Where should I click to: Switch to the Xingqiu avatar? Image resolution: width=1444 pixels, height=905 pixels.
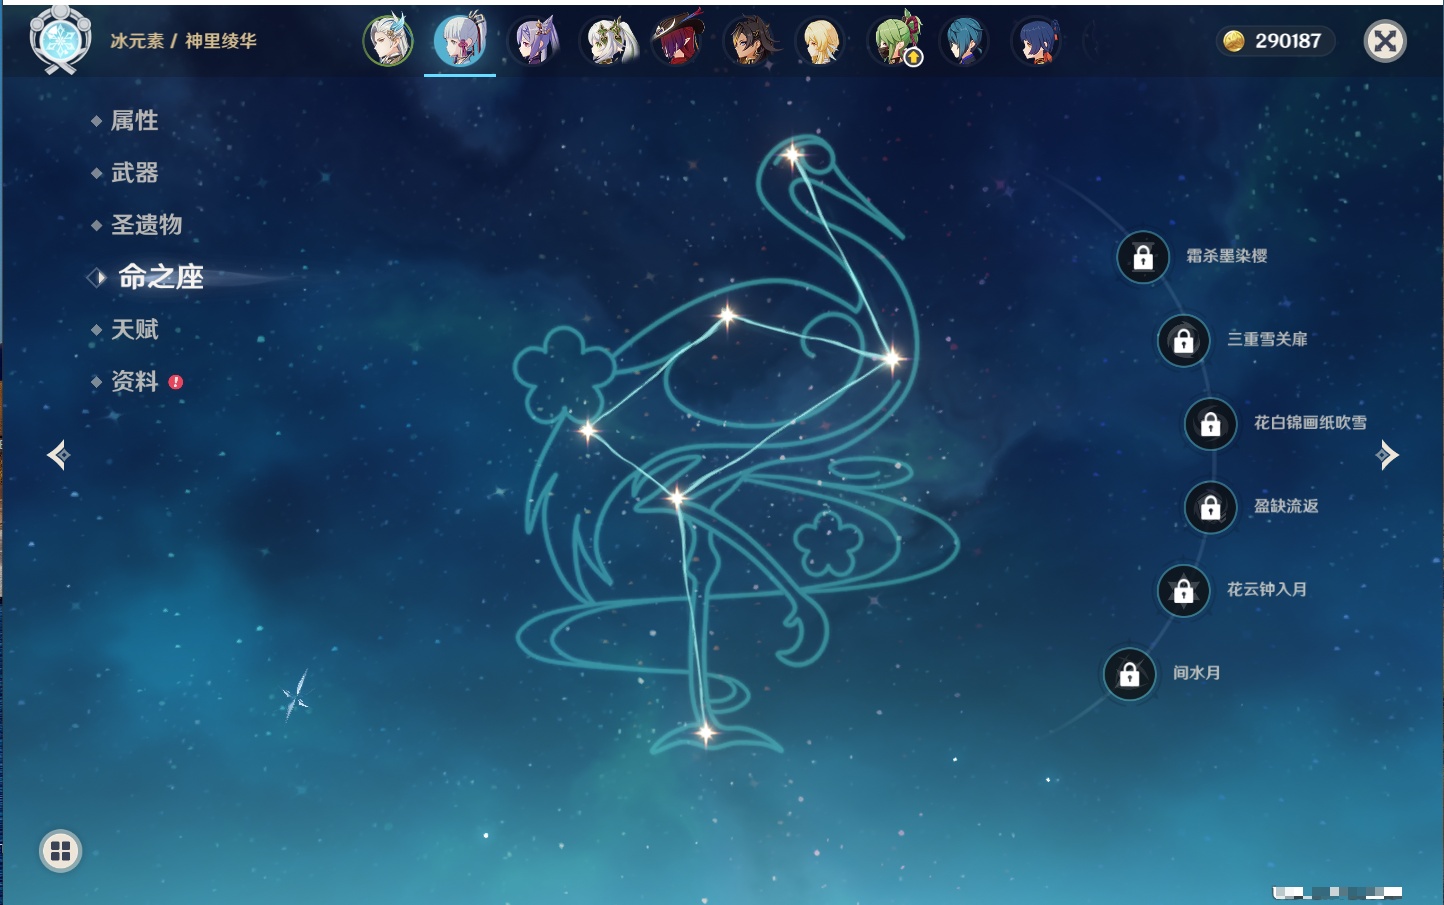(965, 41)
